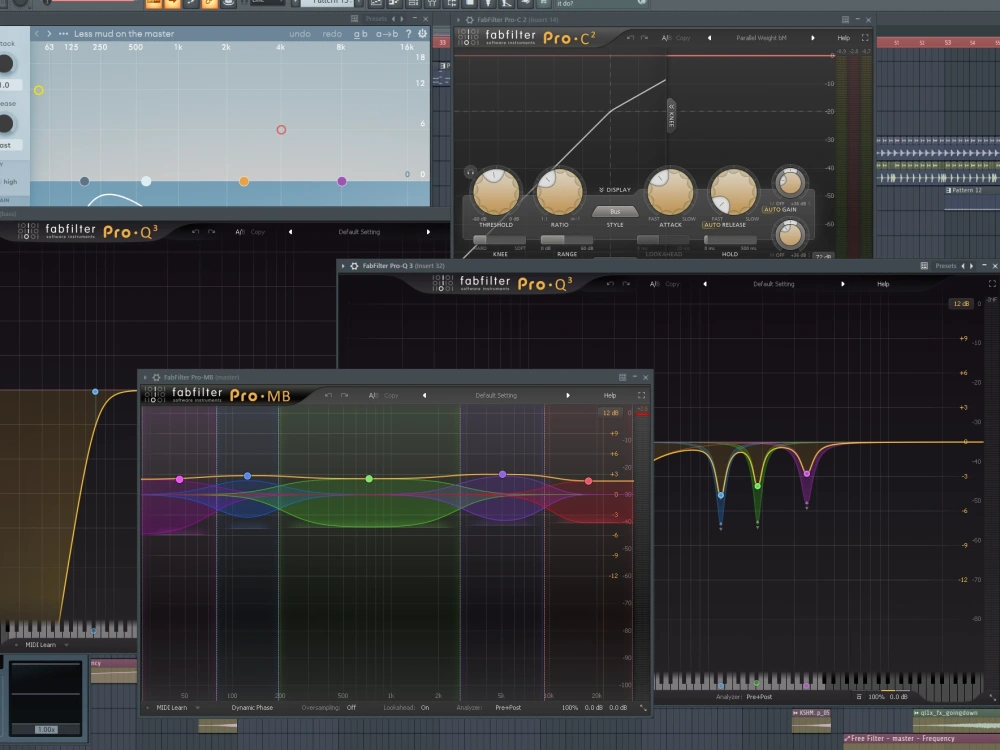Viewport: 1000px width, 750px height.
Task: Click the Ratio knob in Pro-C 2
Action: coord(559,191)
